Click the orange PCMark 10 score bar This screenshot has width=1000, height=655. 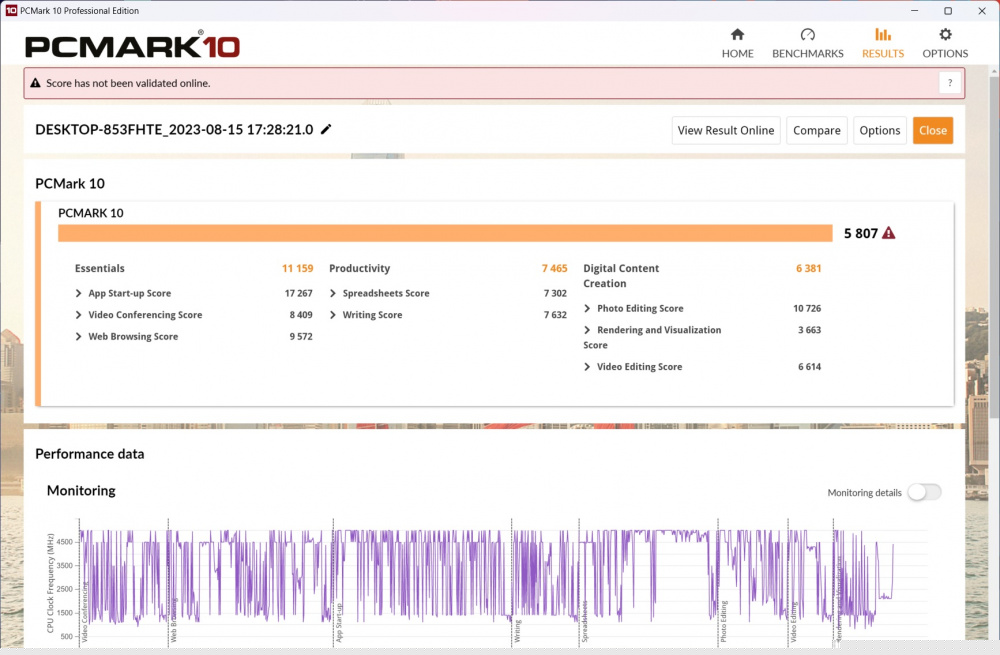445,233
